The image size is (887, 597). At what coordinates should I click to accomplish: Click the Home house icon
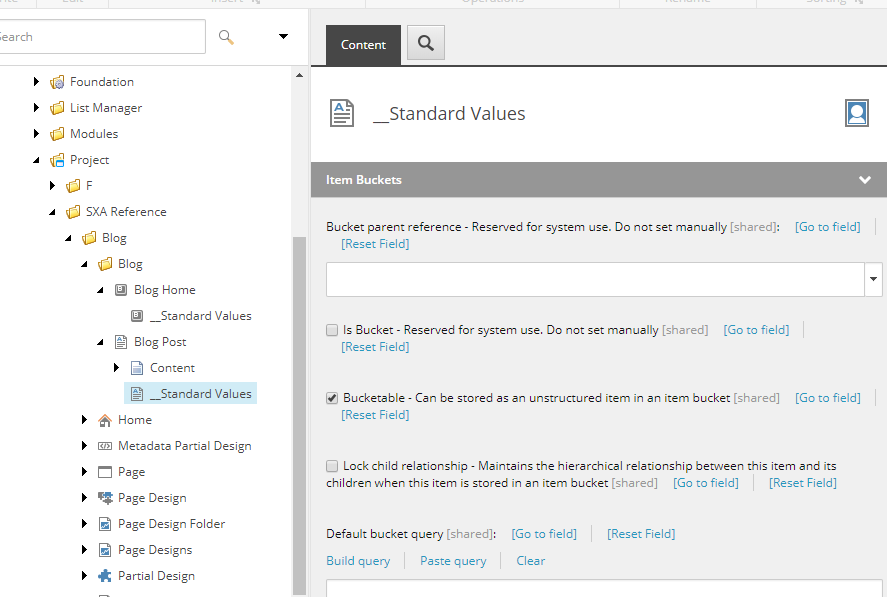(105, 420)
